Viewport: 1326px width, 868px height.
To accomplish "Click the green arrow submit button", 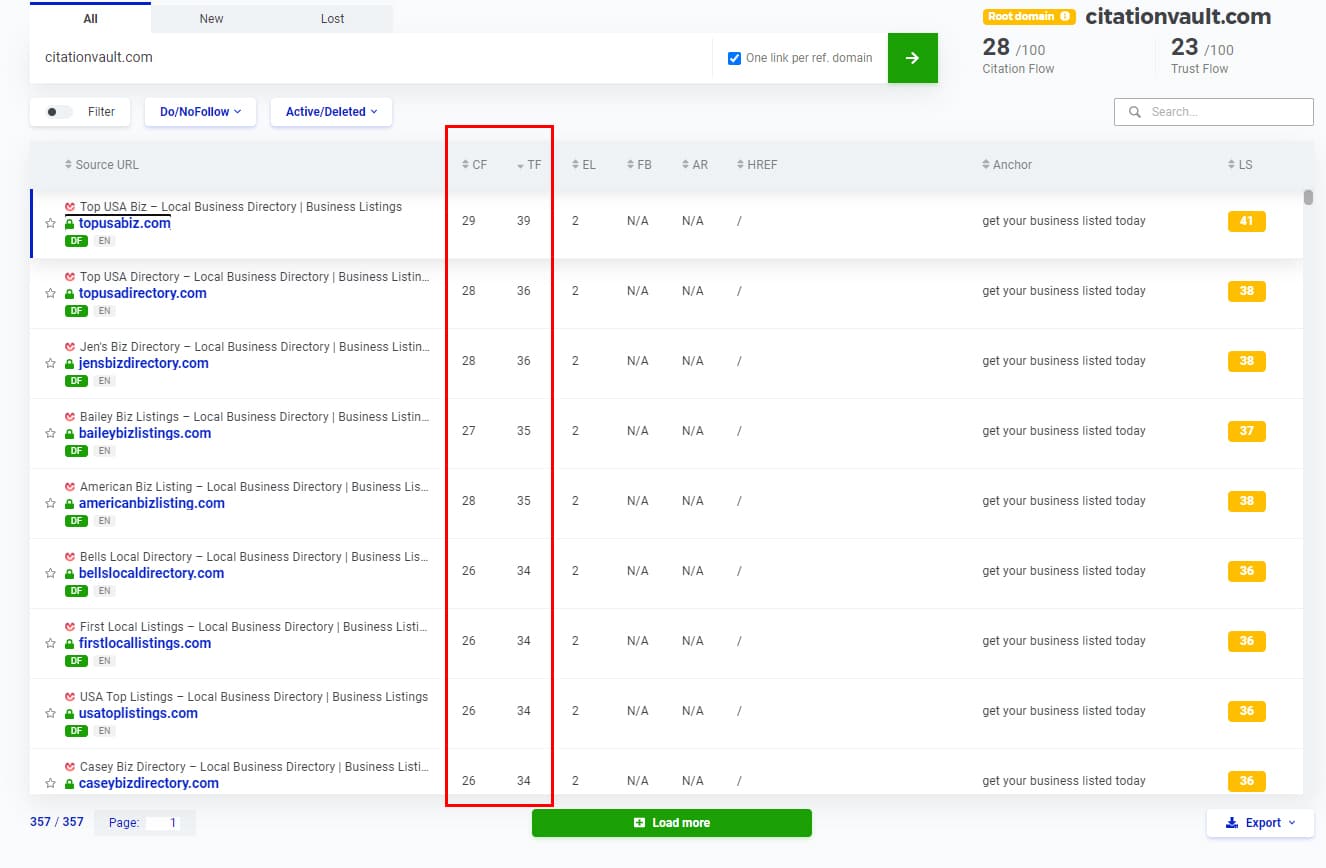I will [x=912, y=58].
